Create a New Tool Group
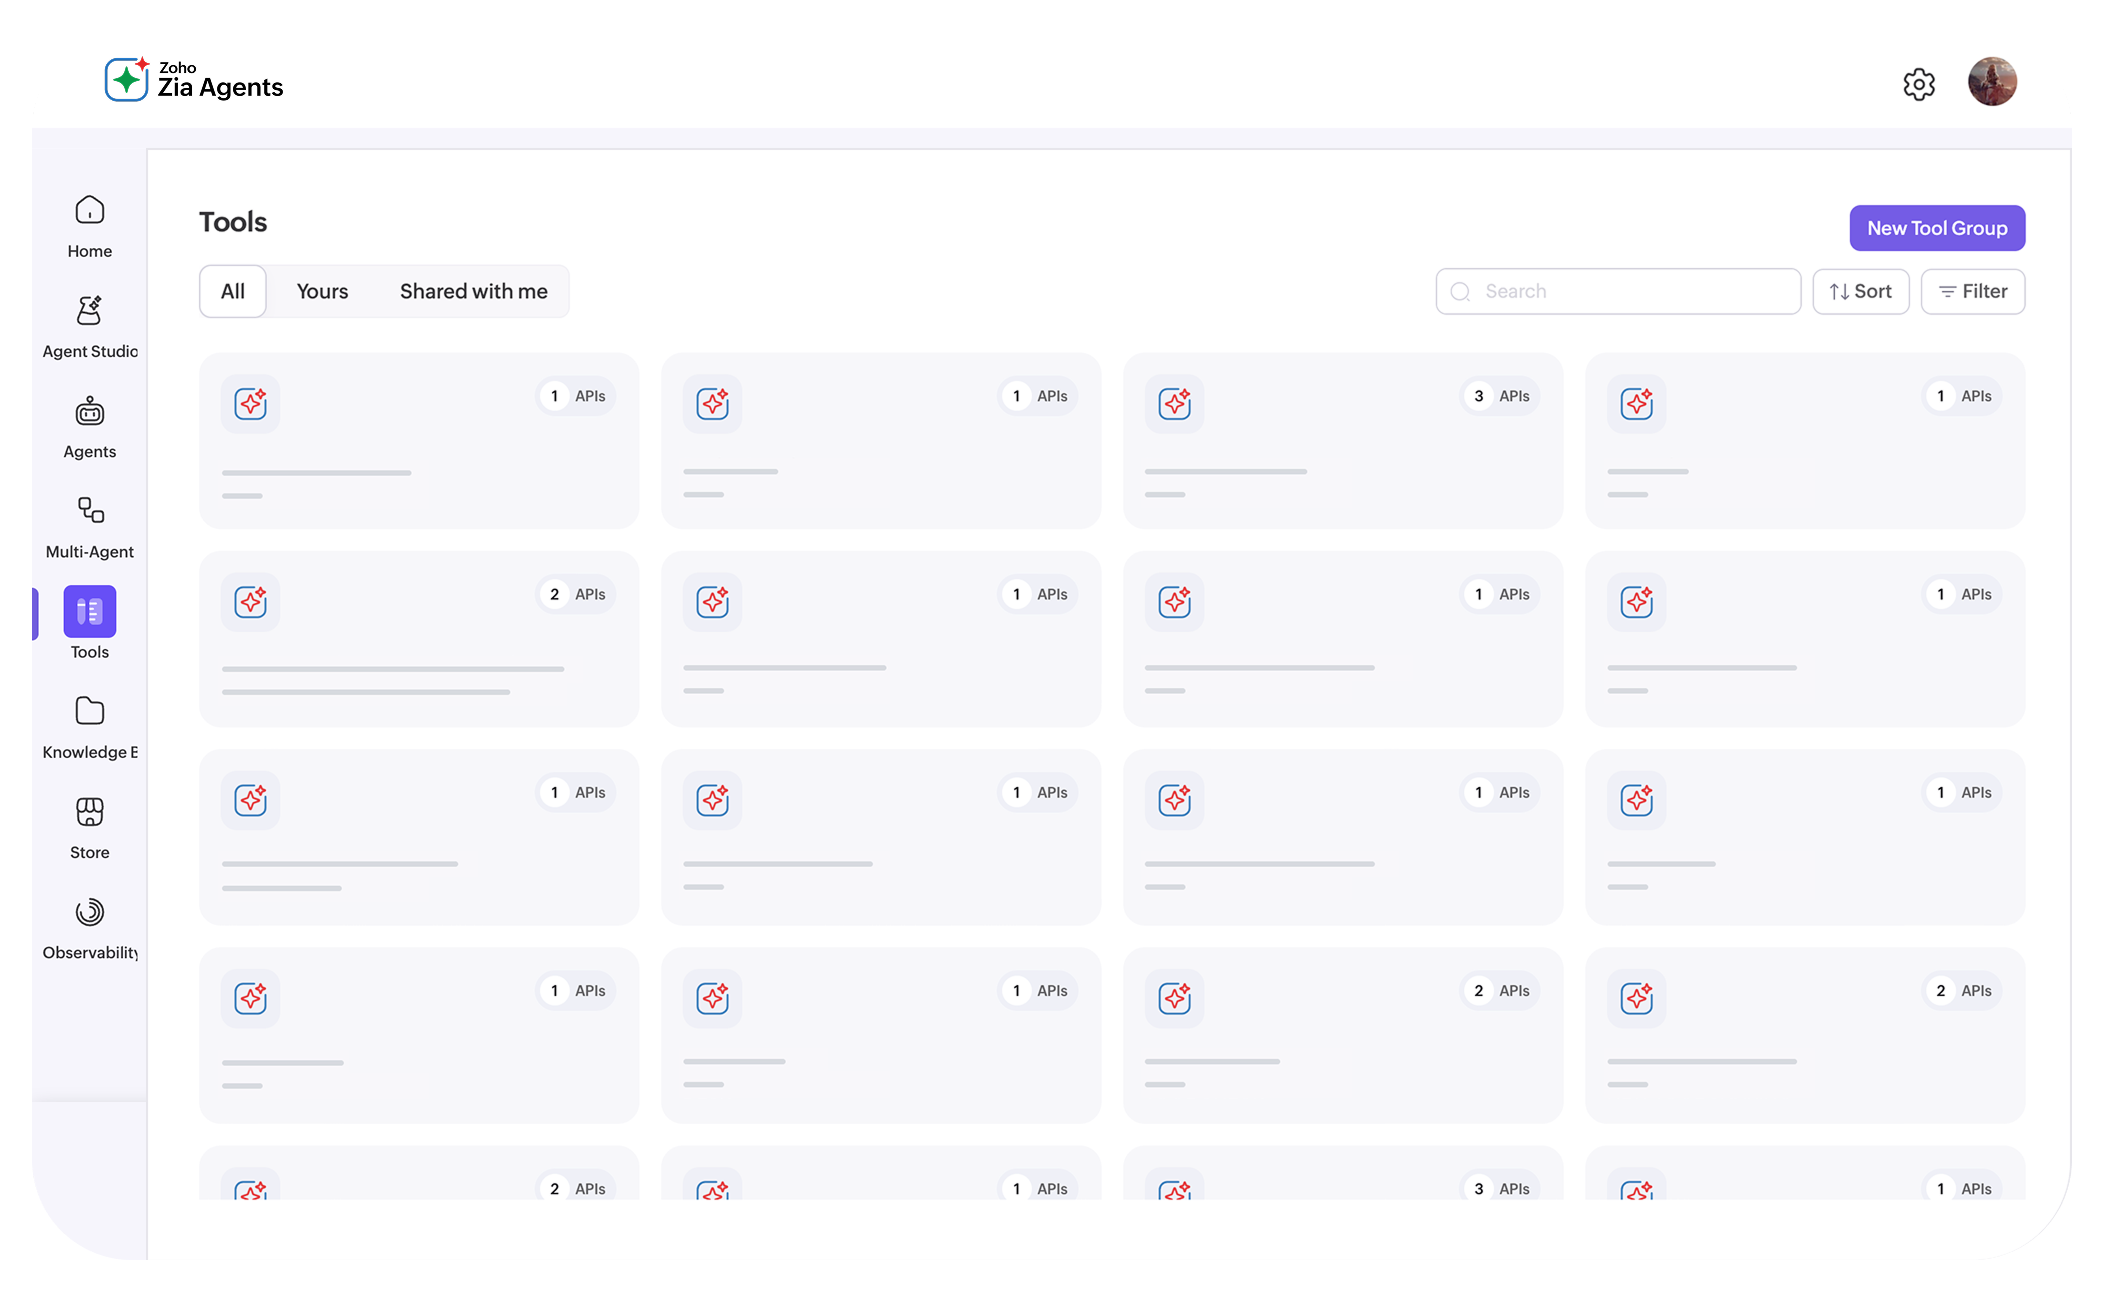This screenshot has width=2102, height=1290. pos(1936,228)
